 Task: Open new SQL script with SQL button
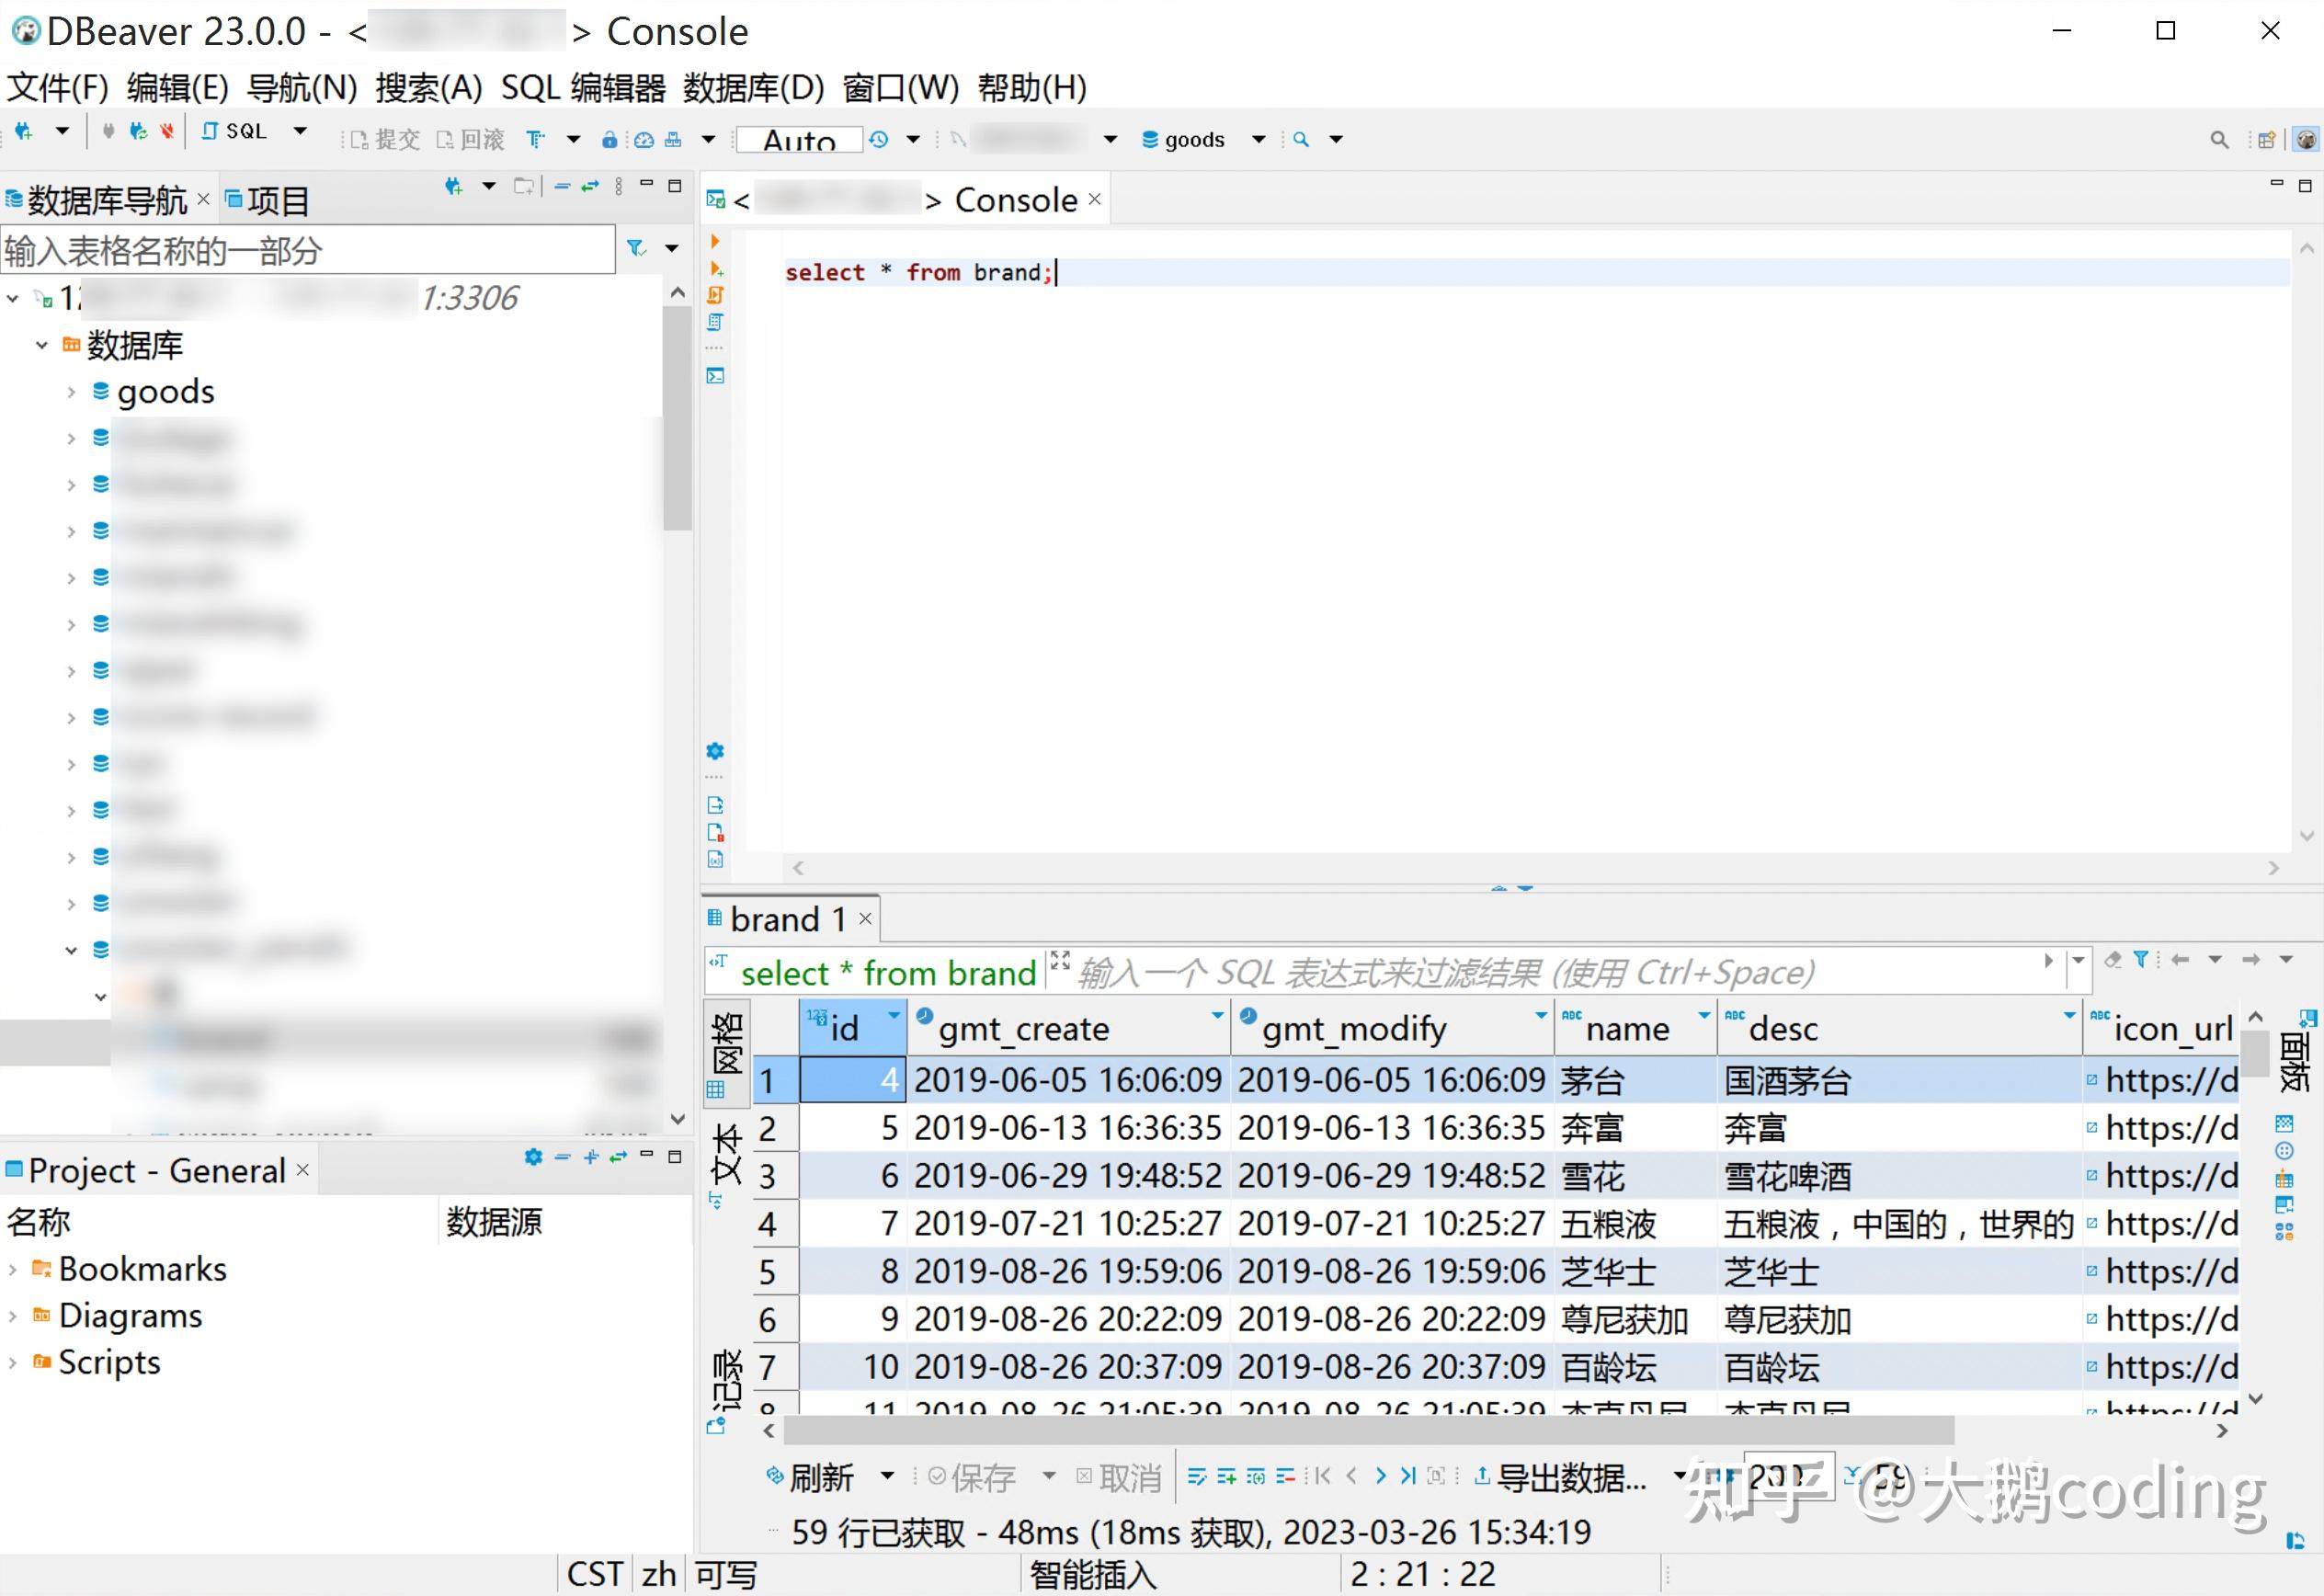pyautogui.click(x=234, y=131)
